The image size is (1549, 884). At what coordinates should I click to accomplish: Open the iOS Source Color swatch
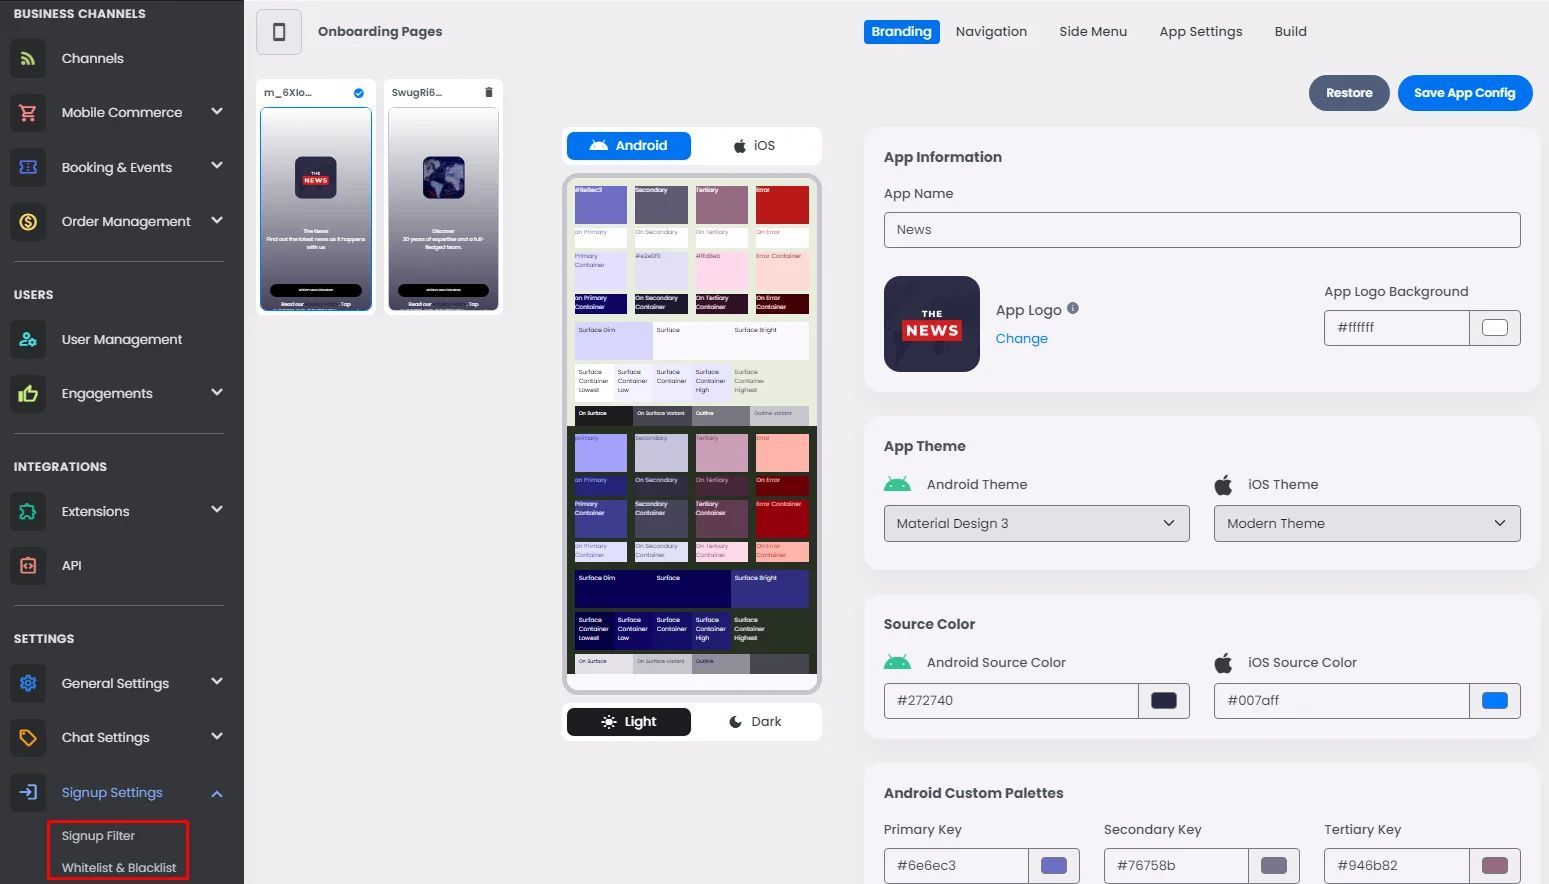pyautogui.click(x=1494, y=701)
